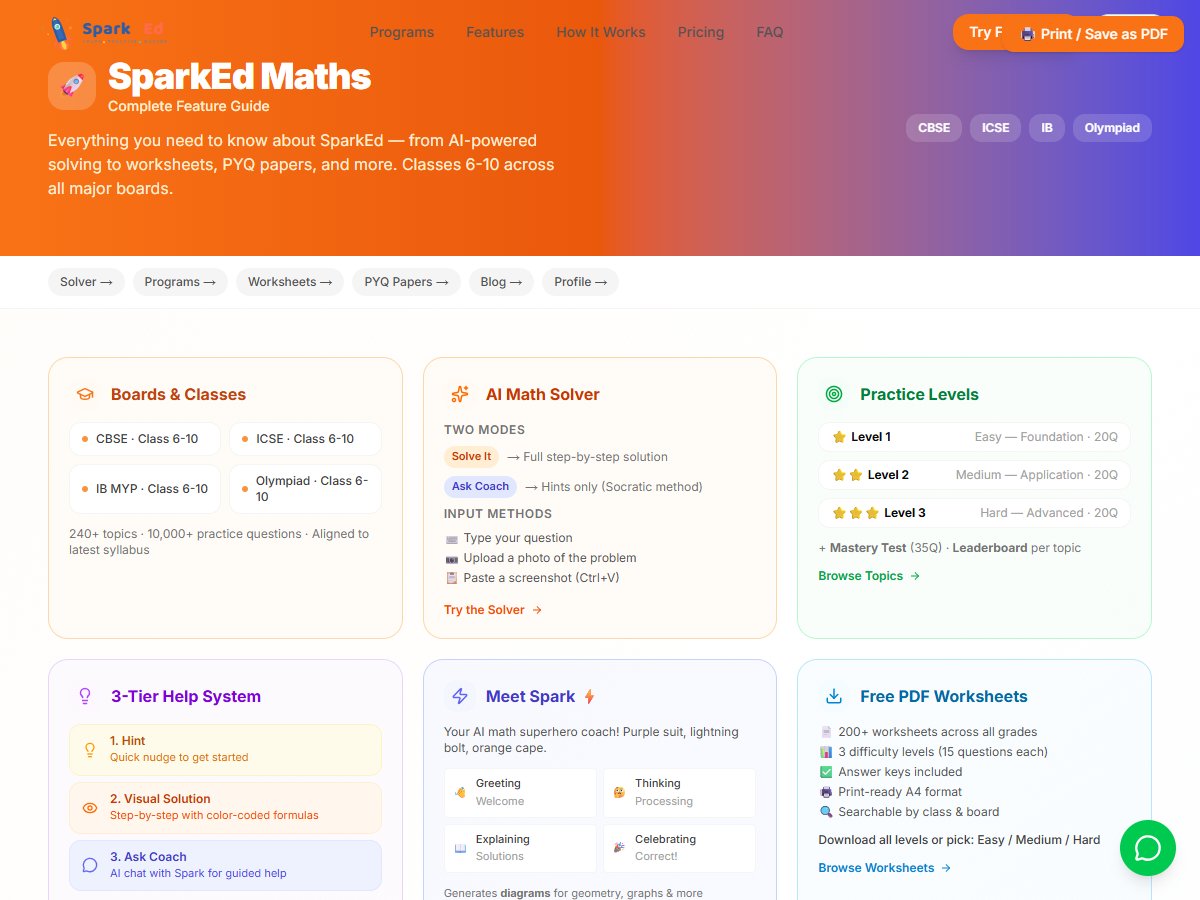Click 'Mastery Test (35Q)' text
This screenshot has width=1200, height=900.
(x=887, y=548)
